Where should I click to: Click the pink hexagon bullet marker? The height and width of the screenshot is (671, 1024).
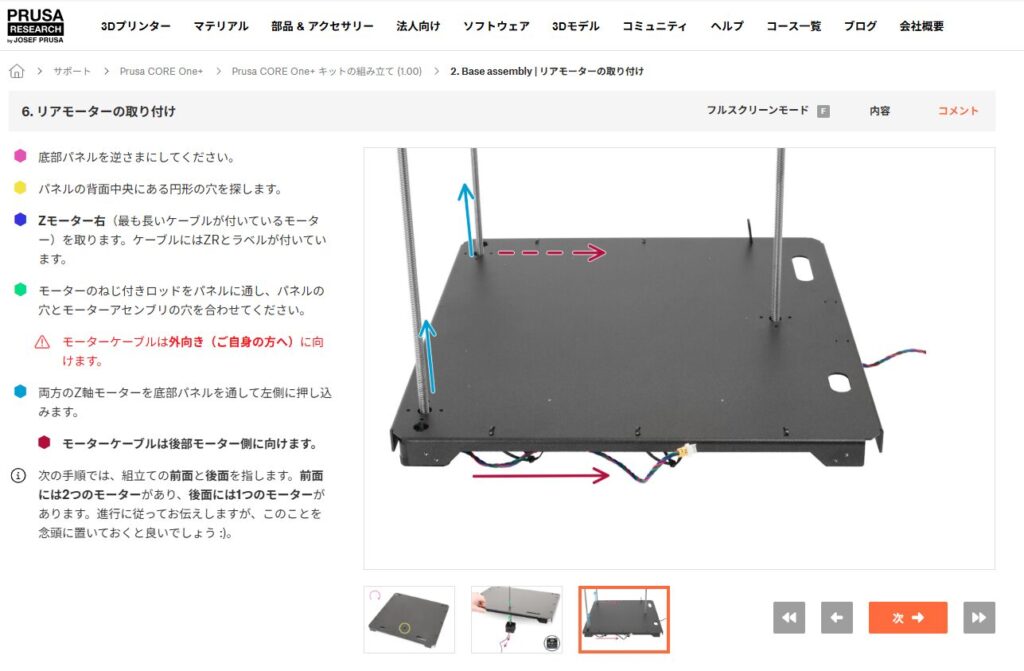pyautogui.click(x=20, y=155)
